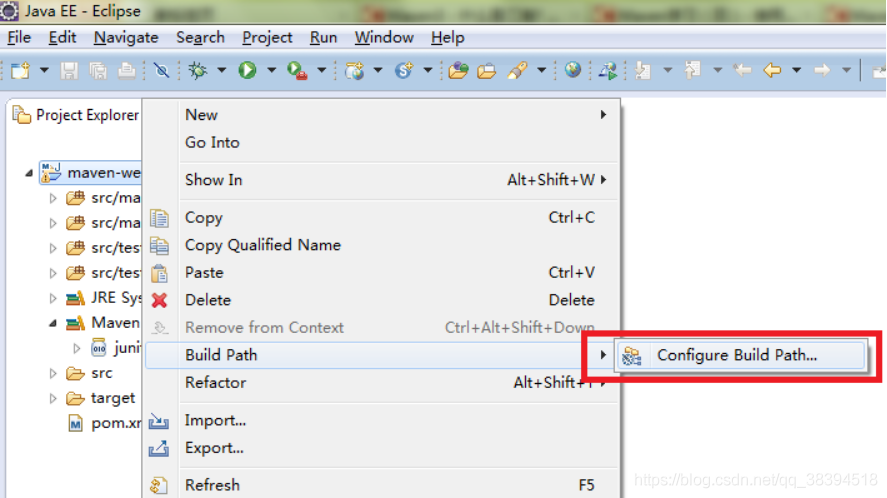887x498 pixels.
Task: Expand the first src/ma folder
Action: (x=53, y=198)
